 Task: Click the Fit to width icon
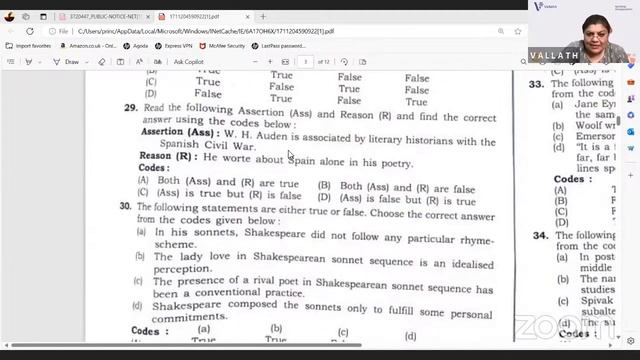point(285,62)
